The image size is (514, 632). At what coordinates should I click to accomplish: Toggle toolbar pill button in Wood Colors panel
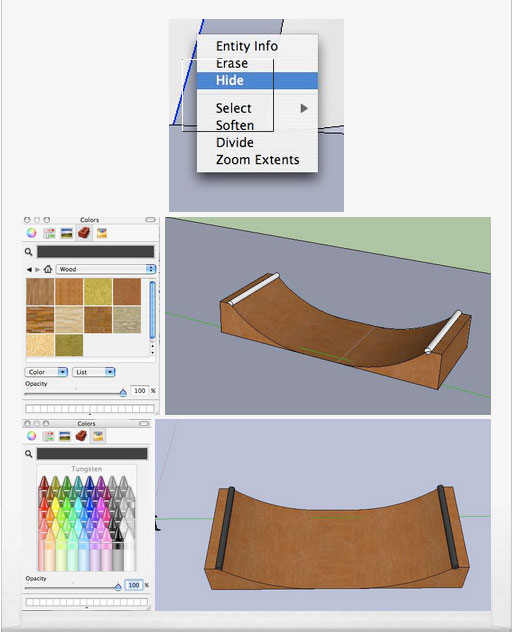(150, 220)
